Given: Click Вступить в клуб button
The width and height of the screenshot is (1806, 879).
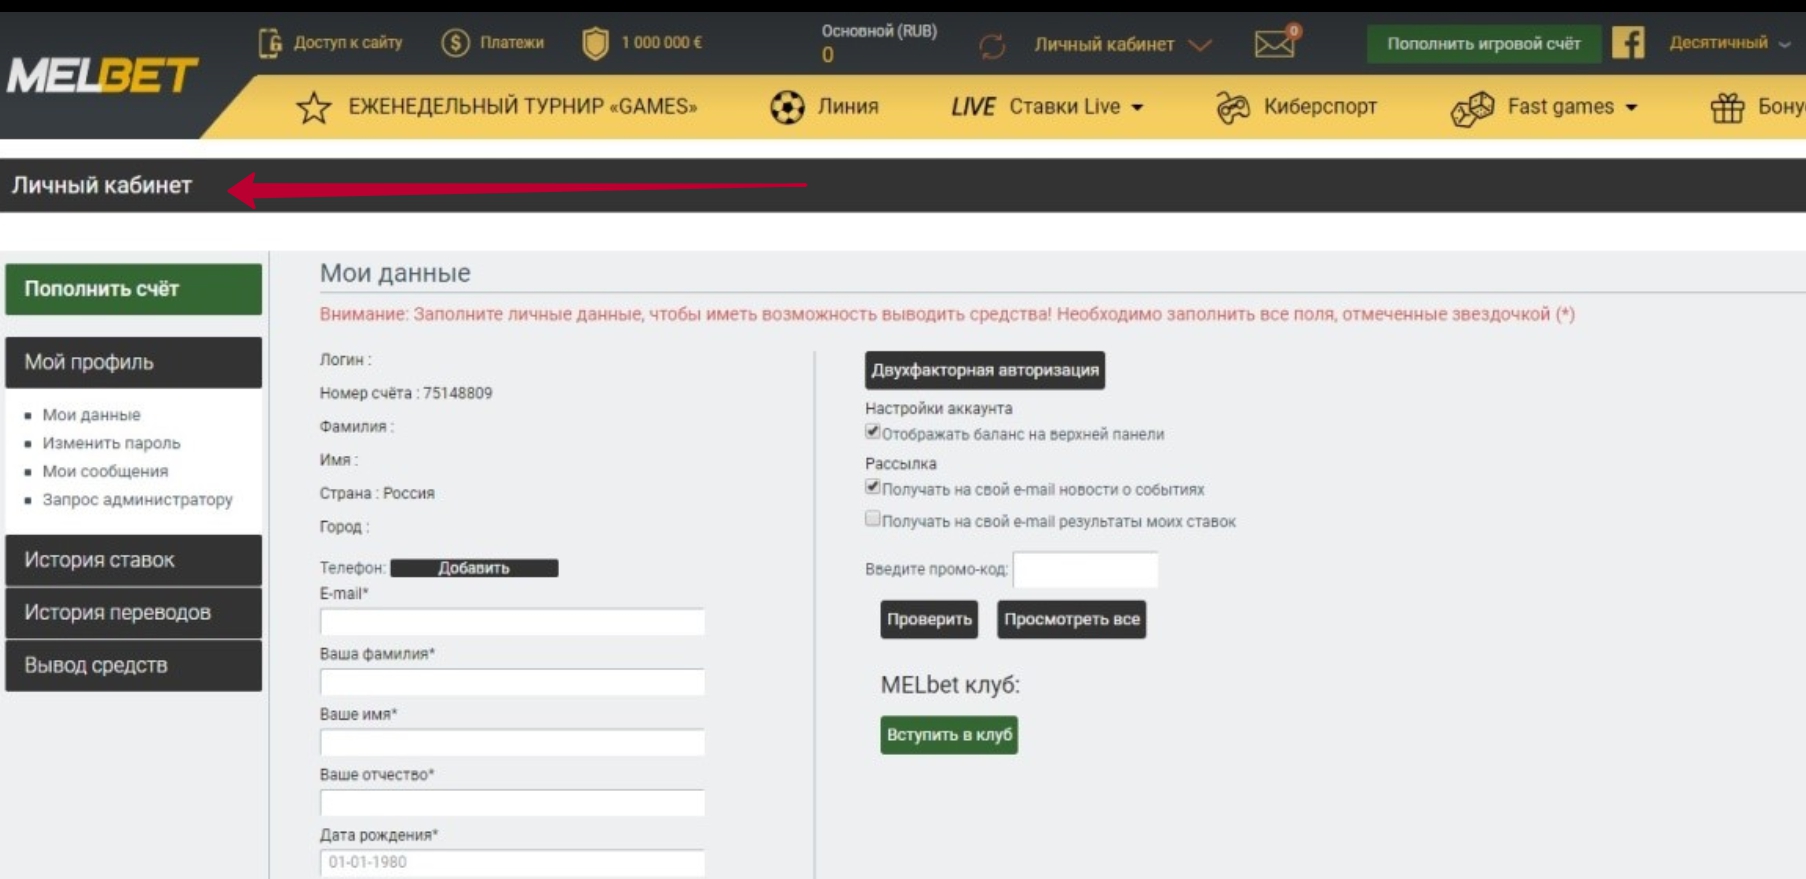Looking at the screenshot, I should tap(949, 735).
